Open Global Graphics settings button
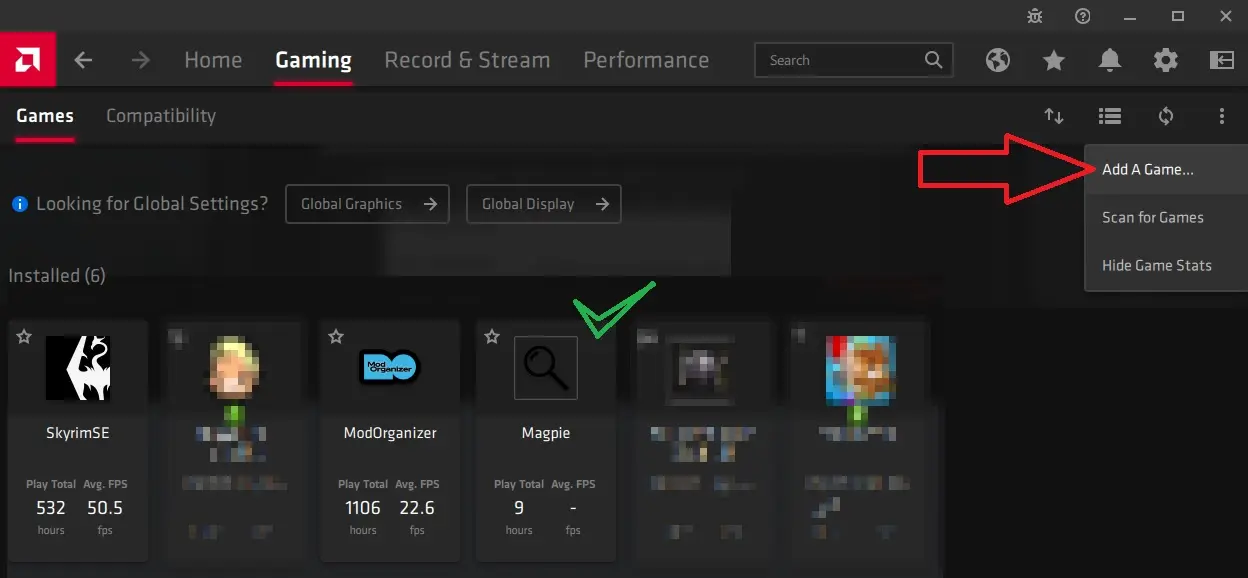The height and width of the screenshot is (578, 1248). click(367, 204)
